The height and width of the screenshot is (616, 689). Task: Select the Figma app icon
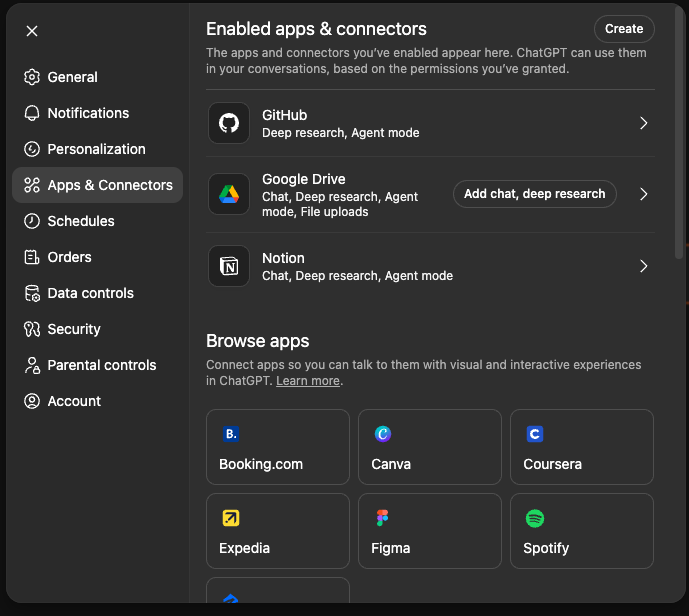point(382,518)
